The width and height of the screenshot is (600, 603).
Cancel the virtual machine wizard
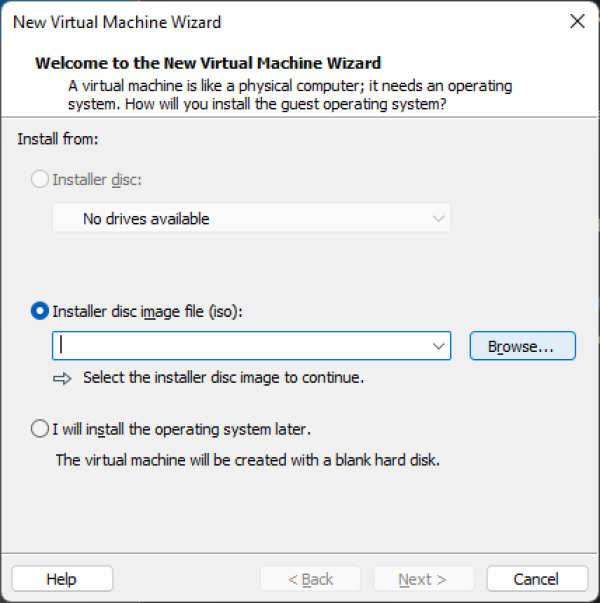pos(536,579)
